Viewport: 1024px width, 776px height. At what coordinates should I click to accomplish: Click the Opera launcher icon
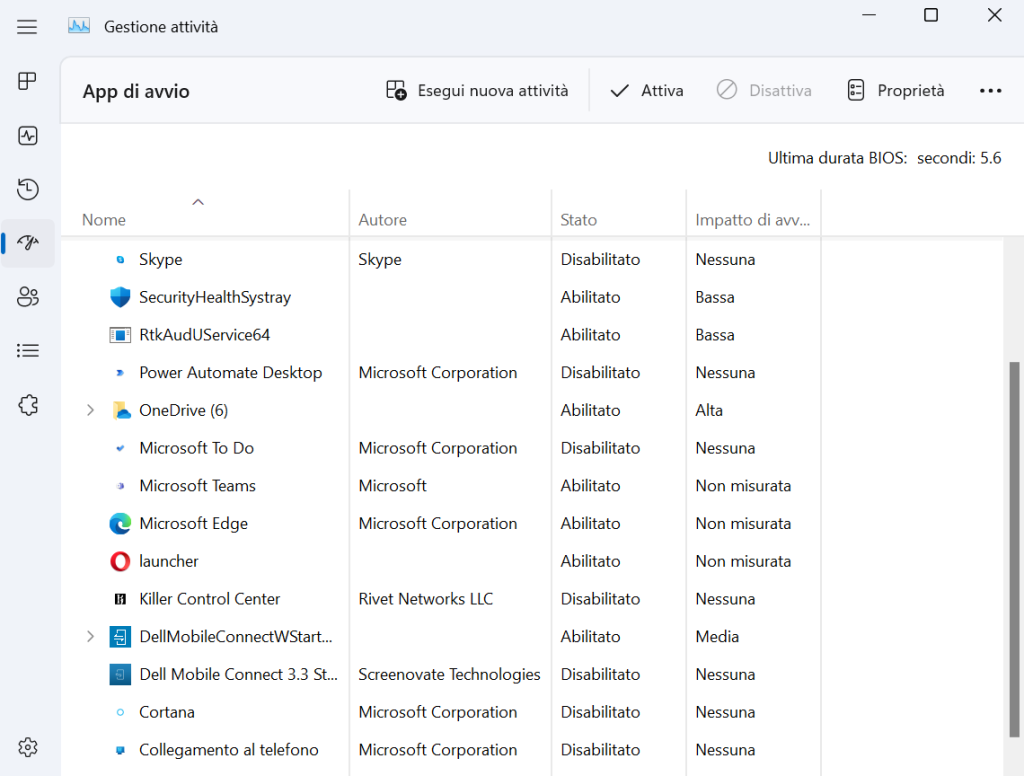pos(120,561)
